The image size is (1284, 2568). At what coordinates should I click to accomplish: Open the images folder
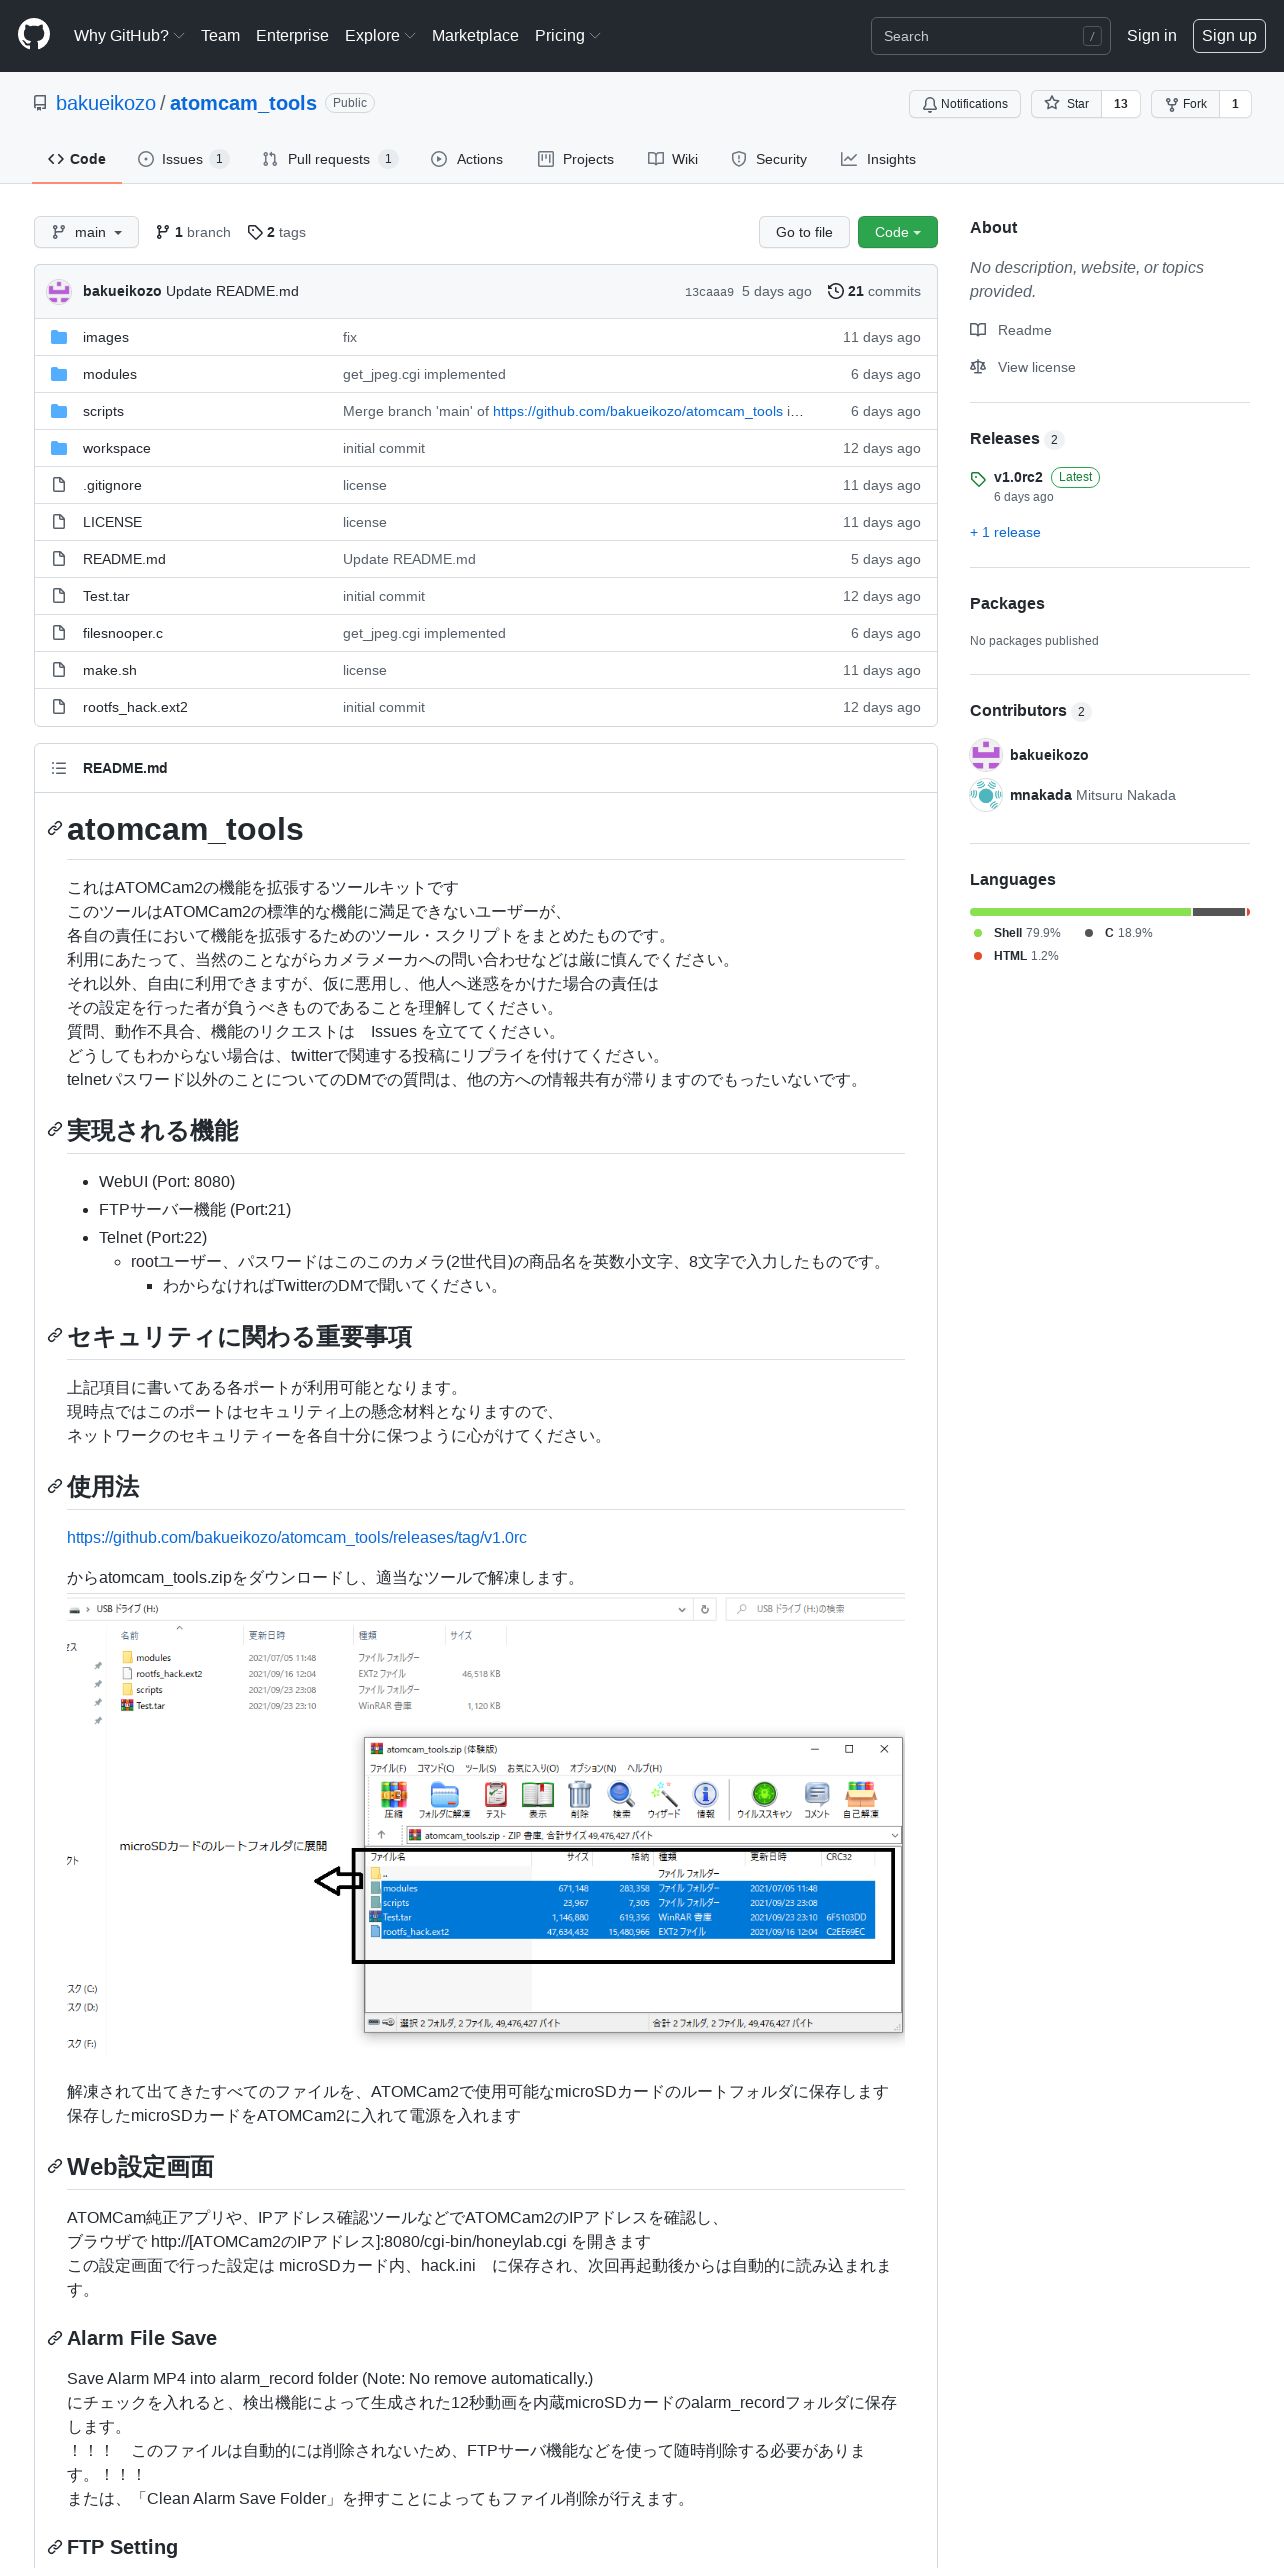pos(106,337)
